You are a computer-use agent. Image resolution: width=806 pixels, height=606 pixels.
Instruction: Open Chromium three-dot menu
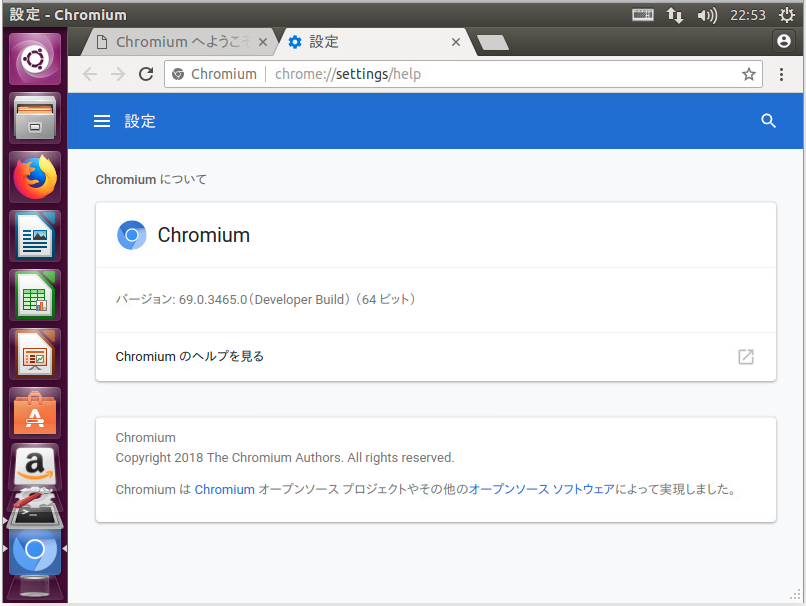(x=781, y=74)
